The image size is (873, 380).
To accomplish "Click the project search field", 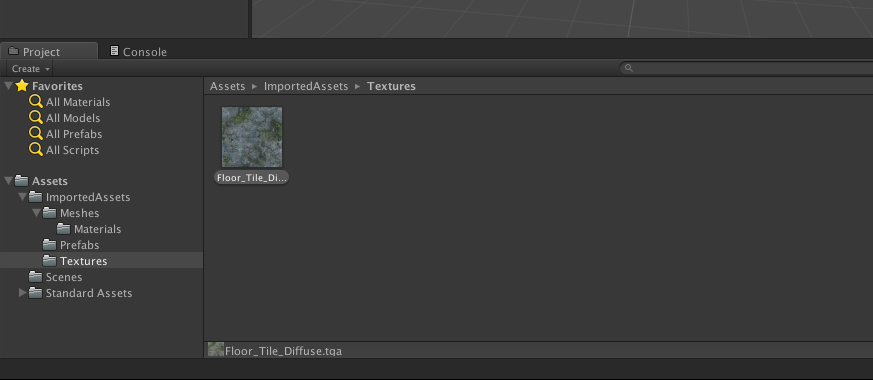I will tap(746, 68).
